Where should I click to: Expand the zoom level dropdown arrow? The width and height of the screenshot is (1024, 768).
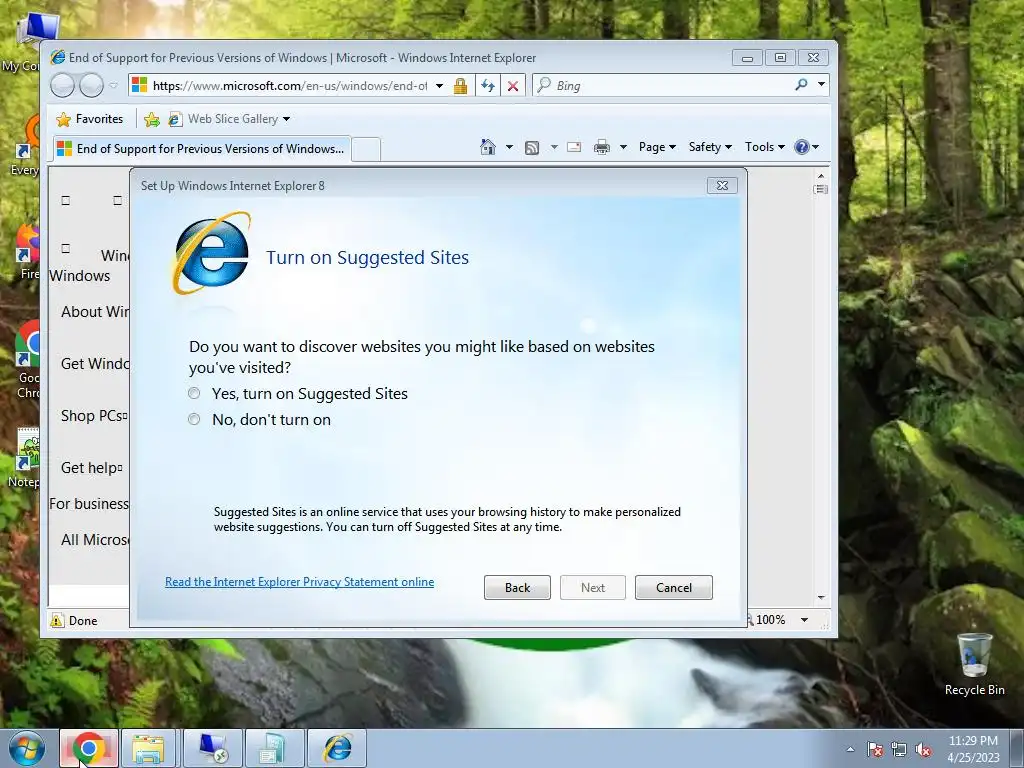coord(805,620)
